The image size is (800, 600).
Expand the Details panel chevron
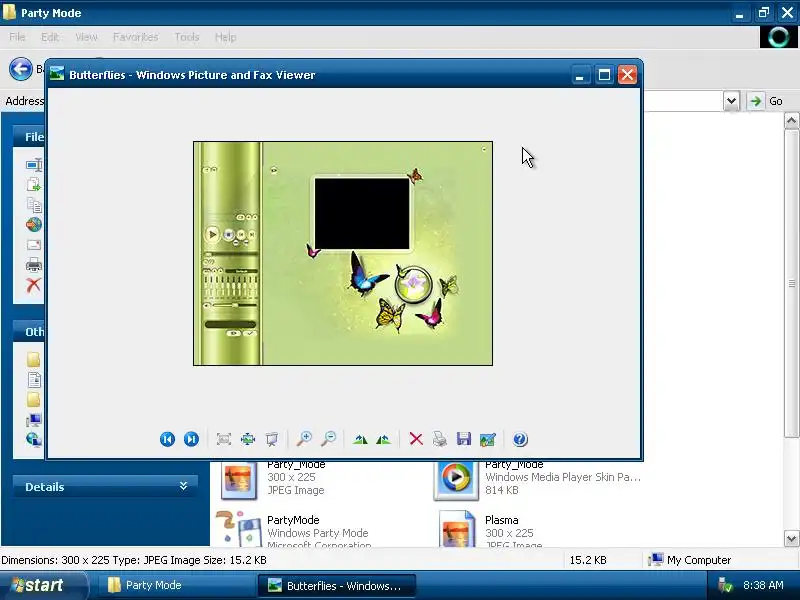point(184,486)
